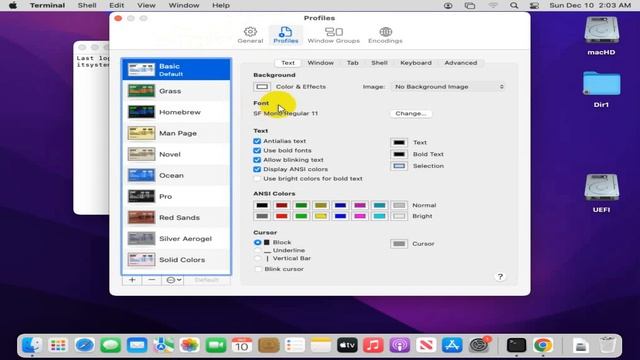Open the Selection color swatch
This screenshot has height=360, width=640.
(399, 166)
